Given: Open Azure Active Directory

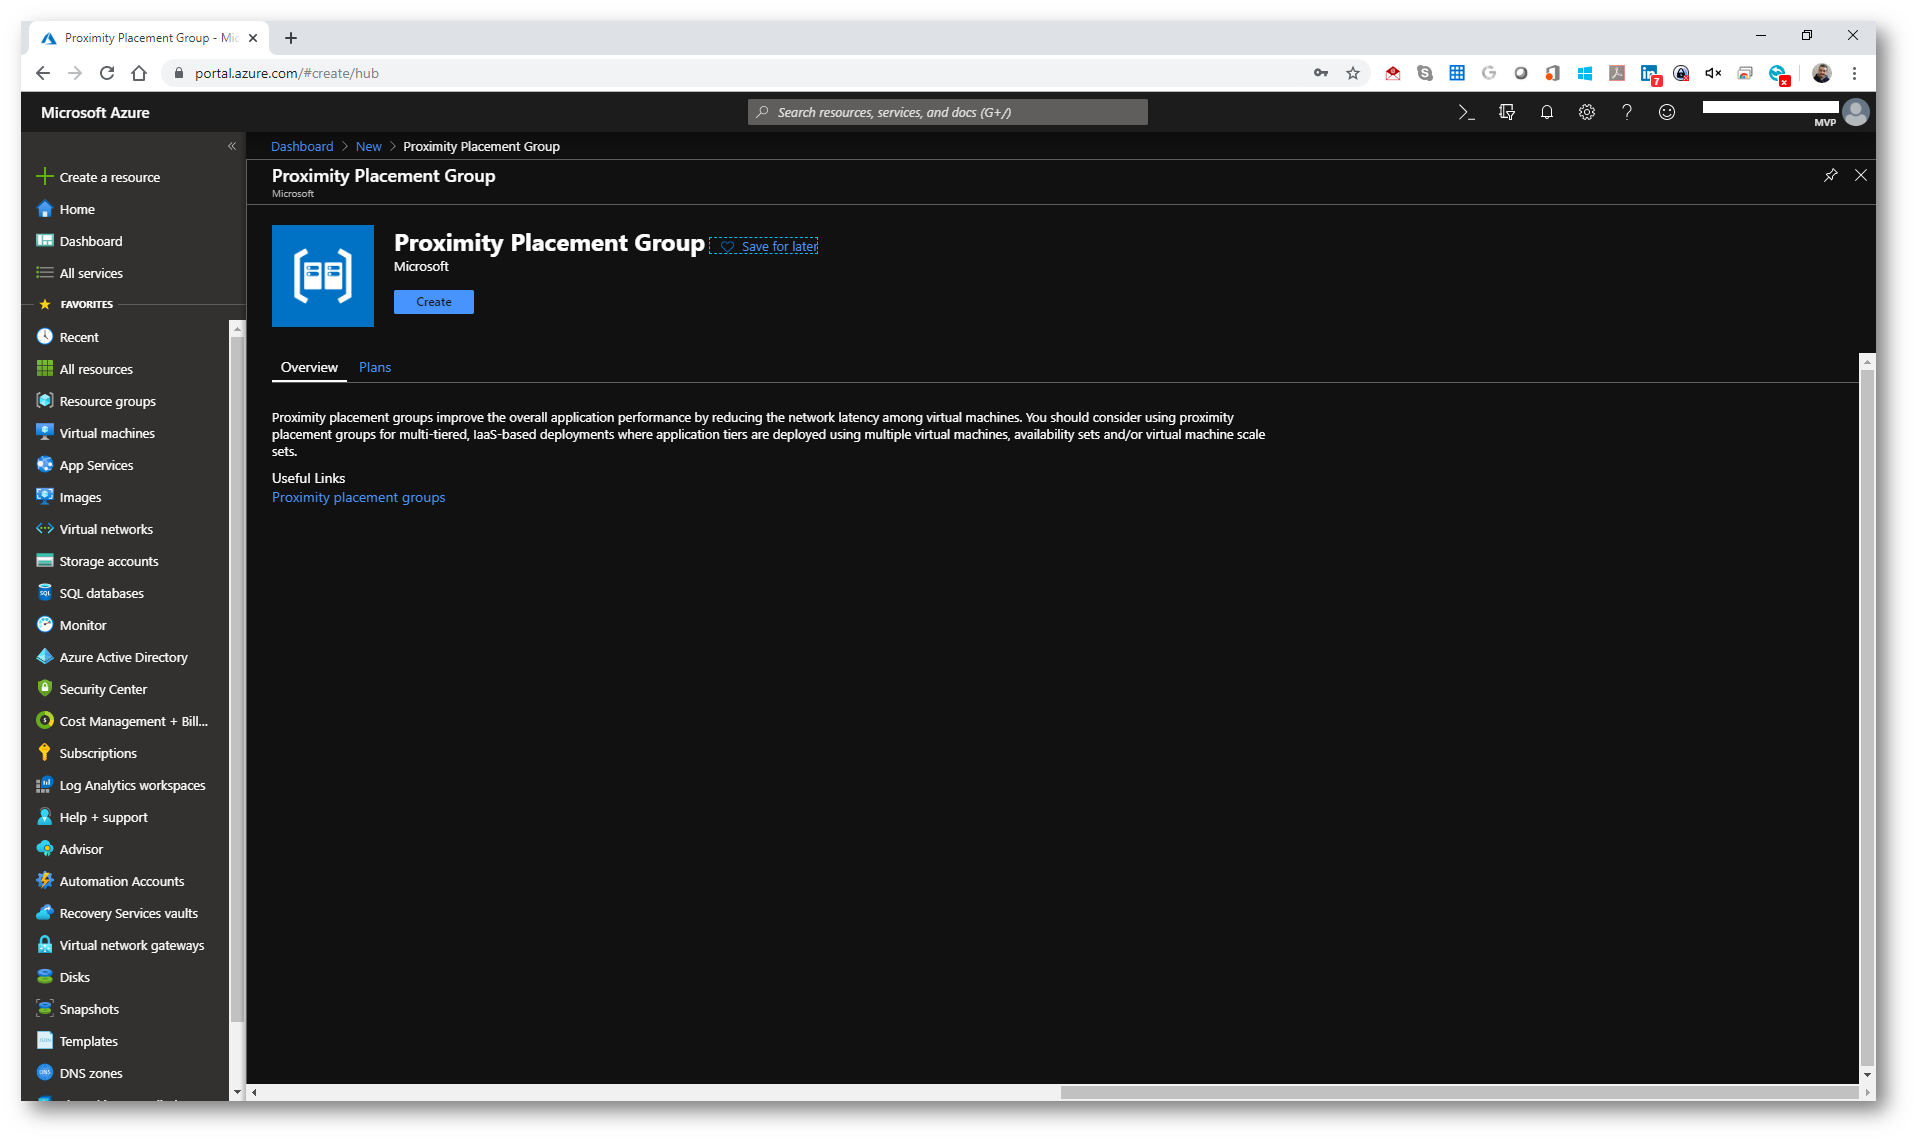Looking at the screenshot, I should click(123, 657).
